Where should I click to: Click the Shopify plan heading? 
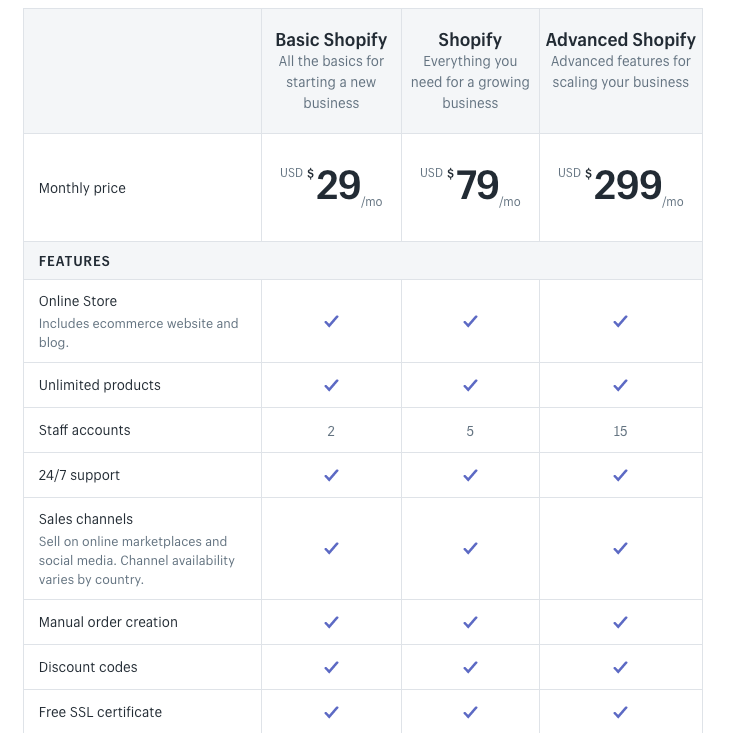click(470, 40)
